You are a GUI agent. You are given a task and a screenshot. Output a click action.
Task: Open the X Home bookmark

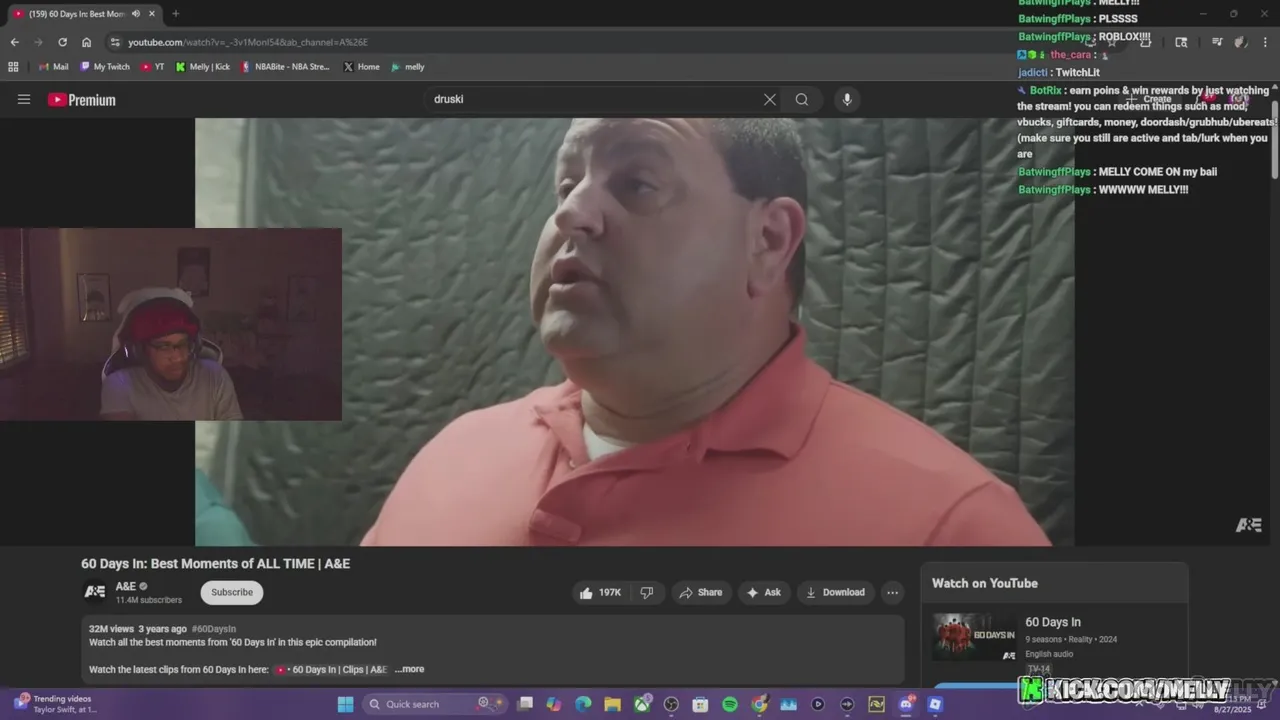click(361, 67)
